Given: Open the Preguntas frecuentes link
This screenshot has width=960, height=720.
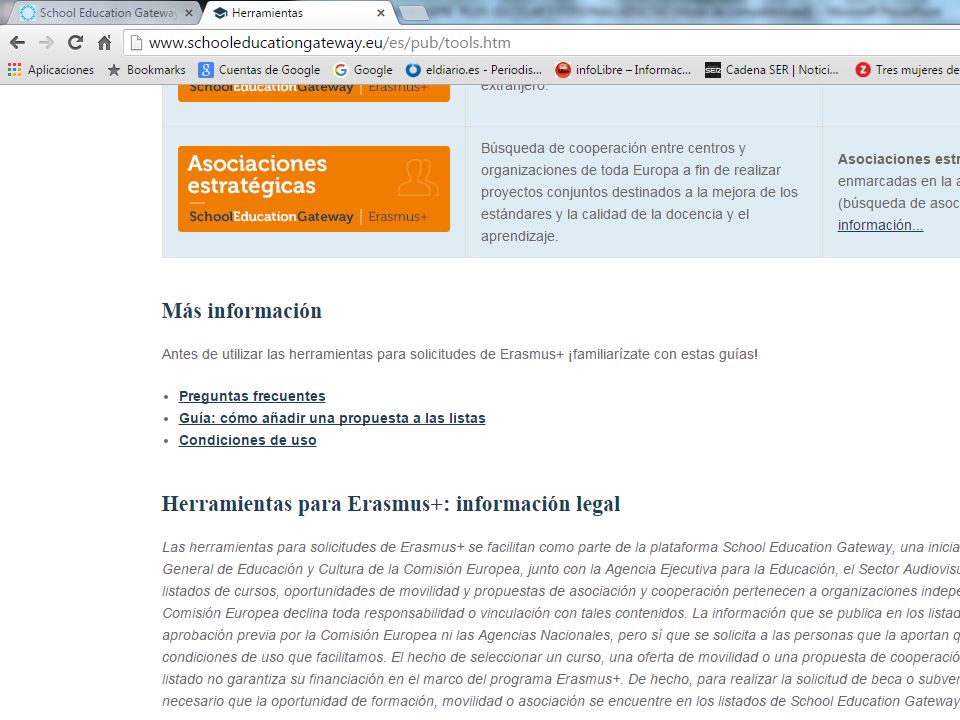Looking at the screenshot, I should coord(252,396).
